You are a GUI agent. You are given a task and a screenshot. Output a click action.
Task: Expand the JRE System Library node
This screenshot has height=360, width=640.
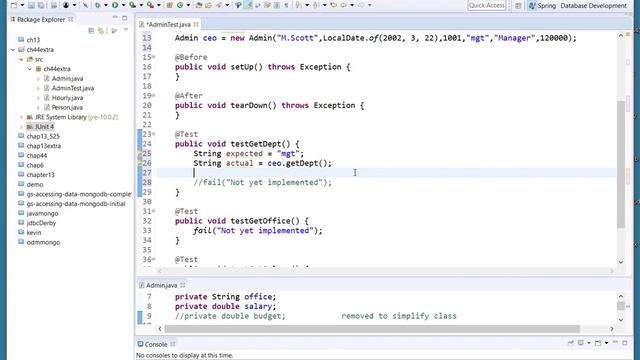[22, 117]
